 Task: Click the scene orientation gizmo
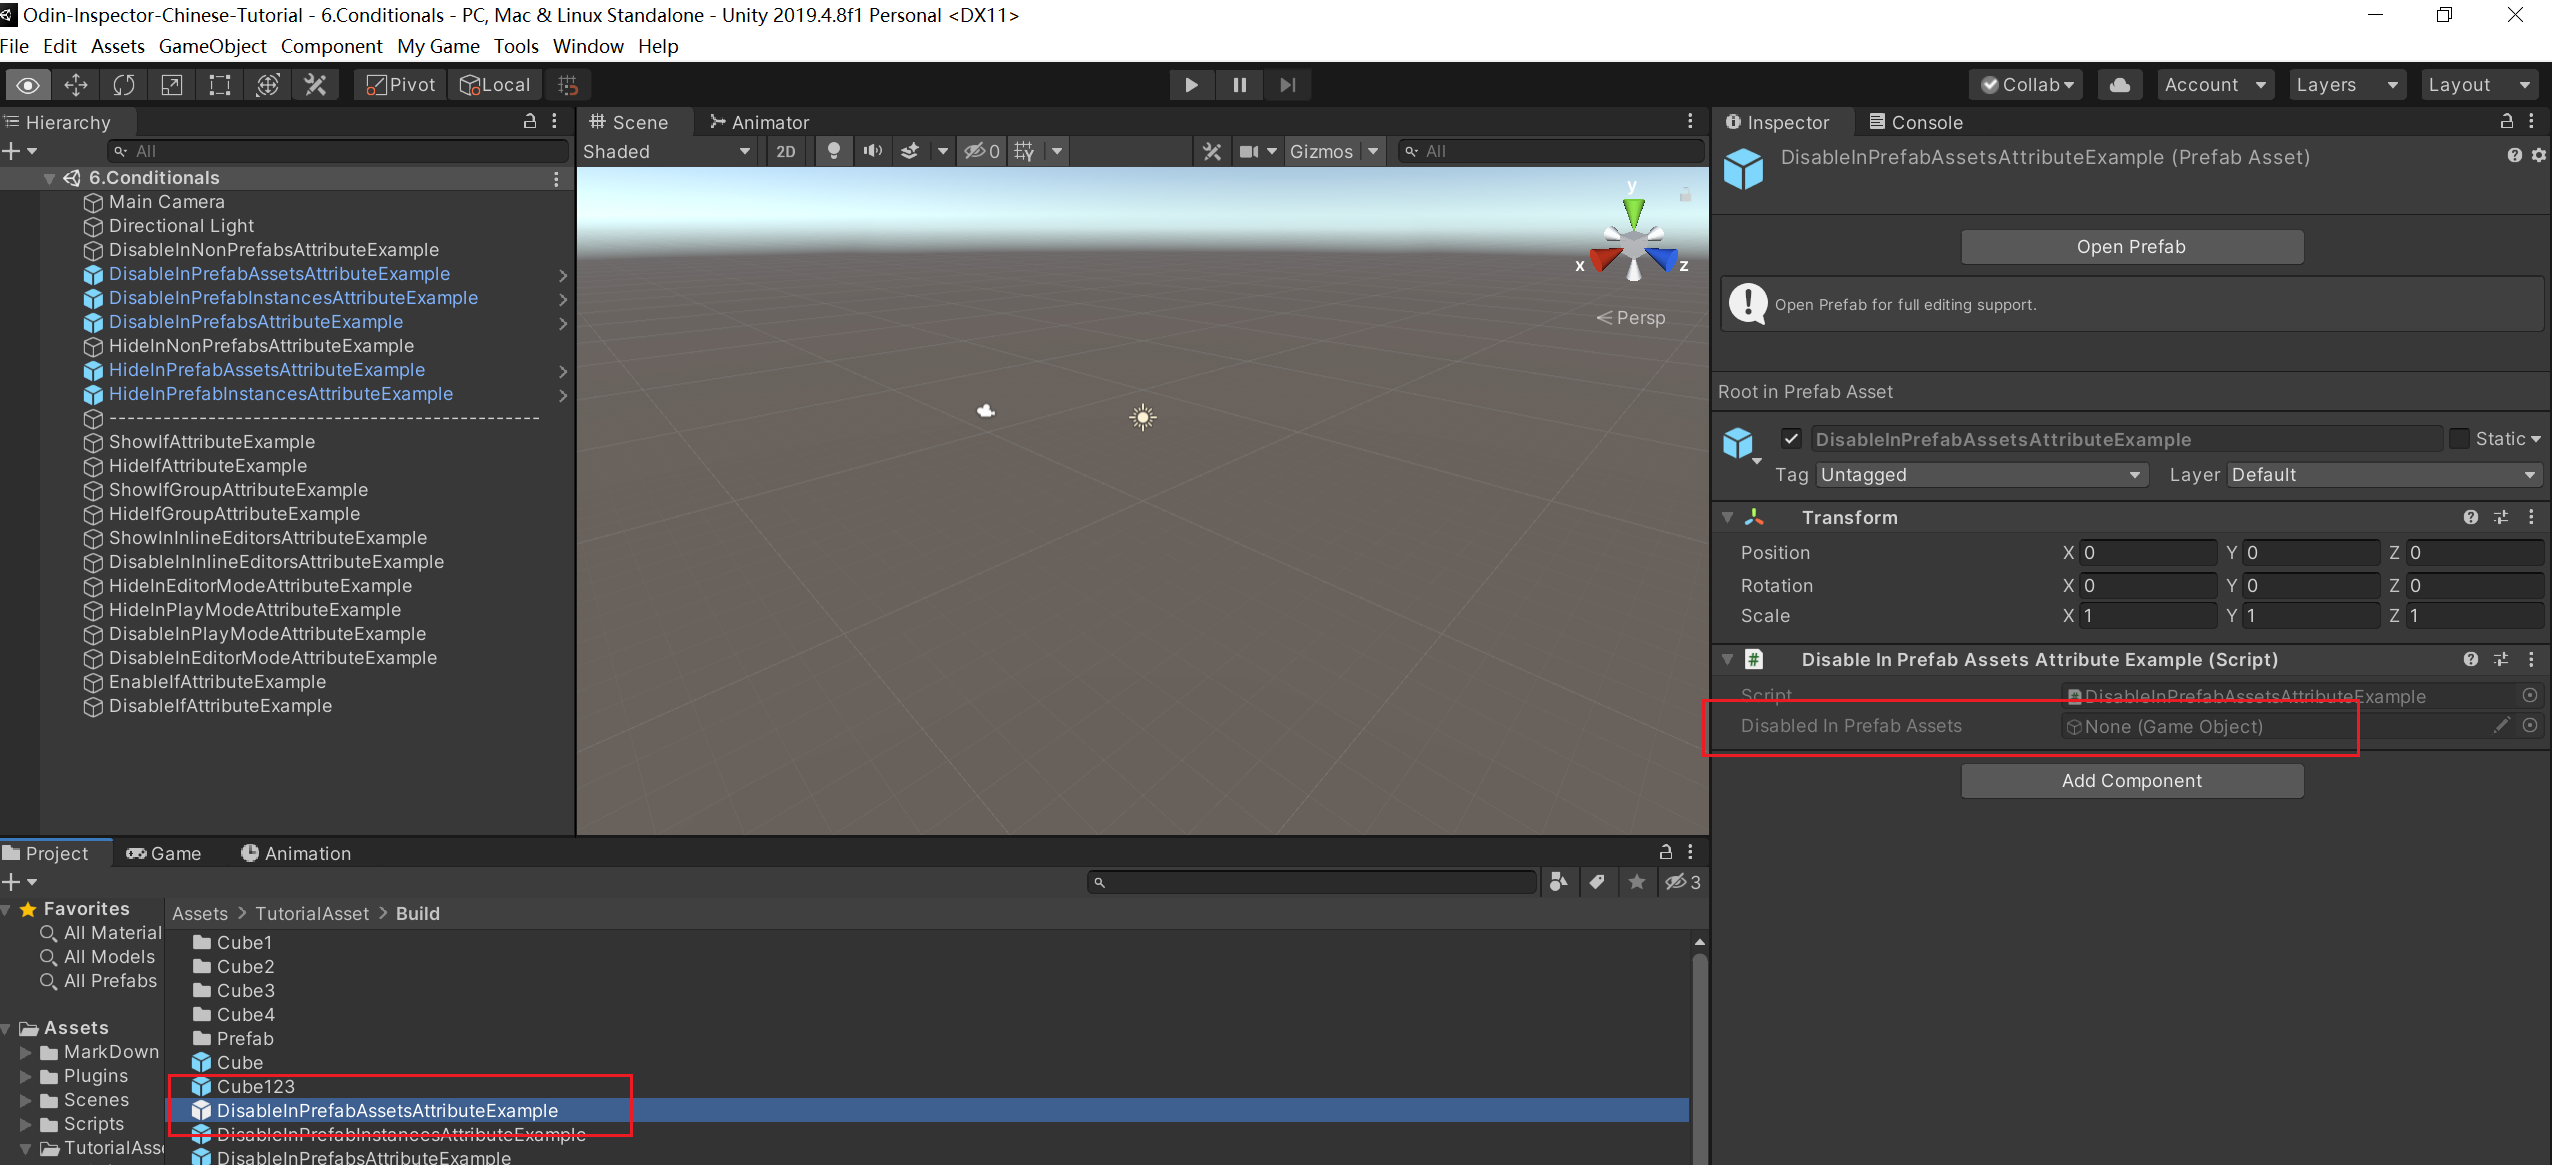pyautogui.click(x=1634, y=240)
